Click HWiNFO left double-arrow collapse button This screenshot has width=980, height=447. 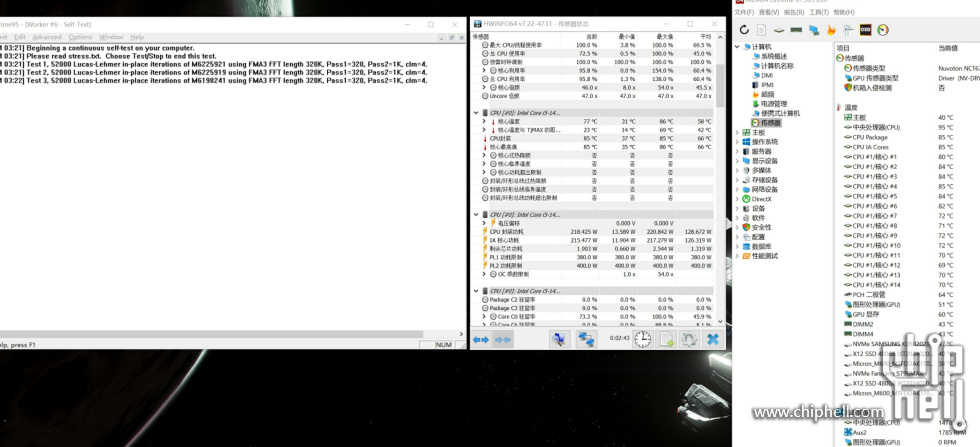click(481, 339)
